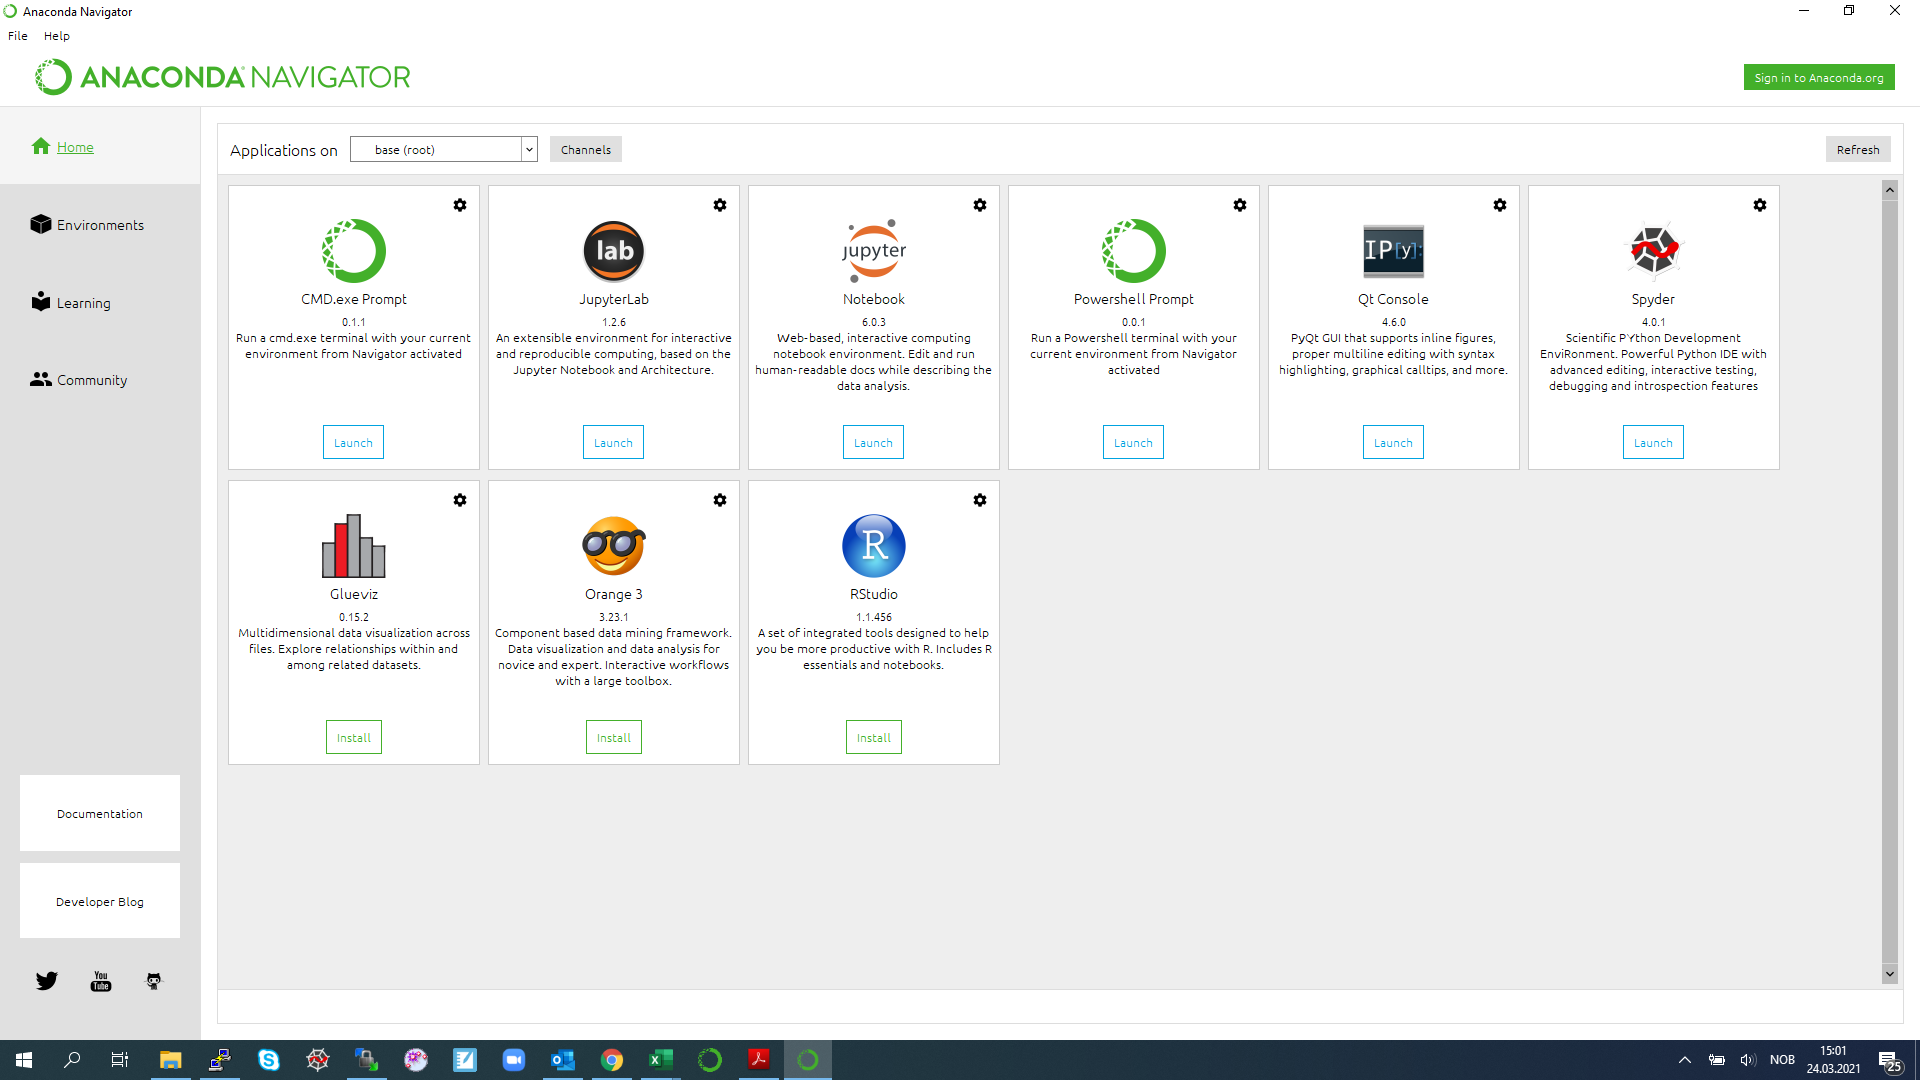Click the scrollbar down arrow
Screen dimensions: 1920x1080
coord(1890,974)
